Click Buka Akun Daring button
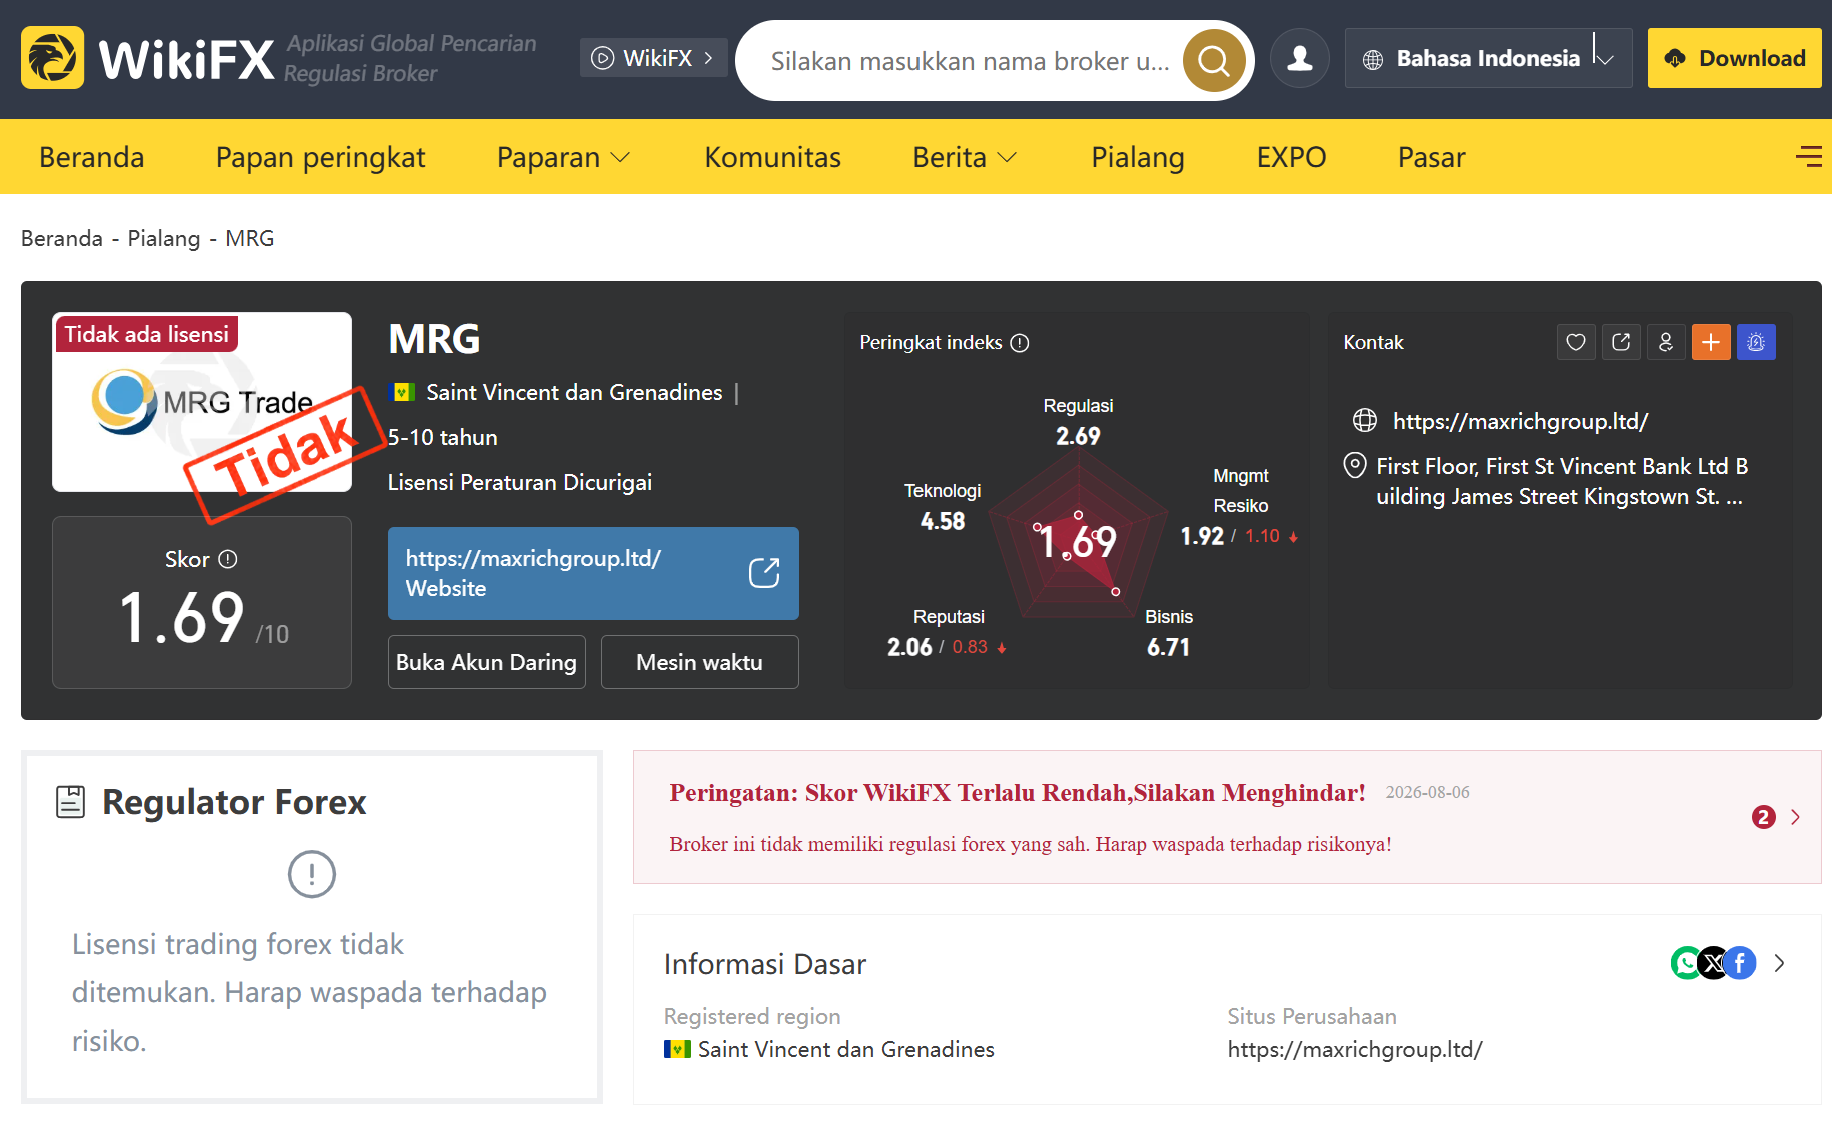The width and height of the screenshot is (1832, 1124). point(486,662)
